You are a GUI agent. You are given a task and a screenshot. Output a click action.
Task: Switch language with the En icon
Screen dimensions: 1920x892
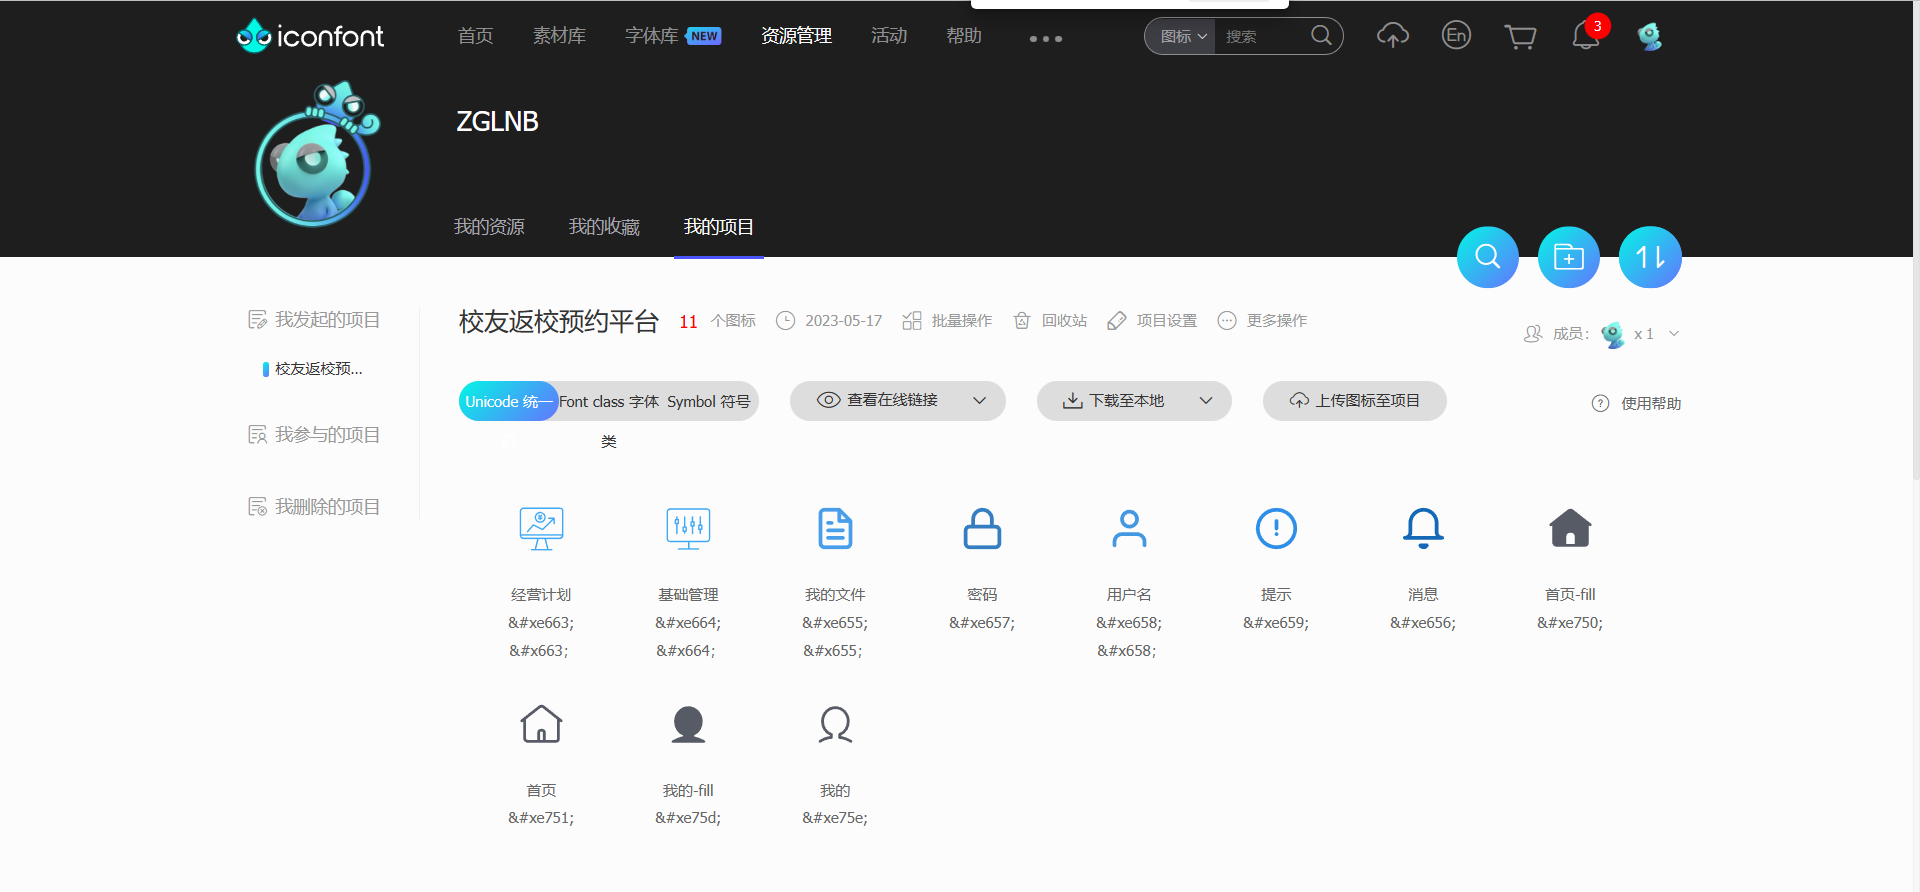pos(1456,36)
